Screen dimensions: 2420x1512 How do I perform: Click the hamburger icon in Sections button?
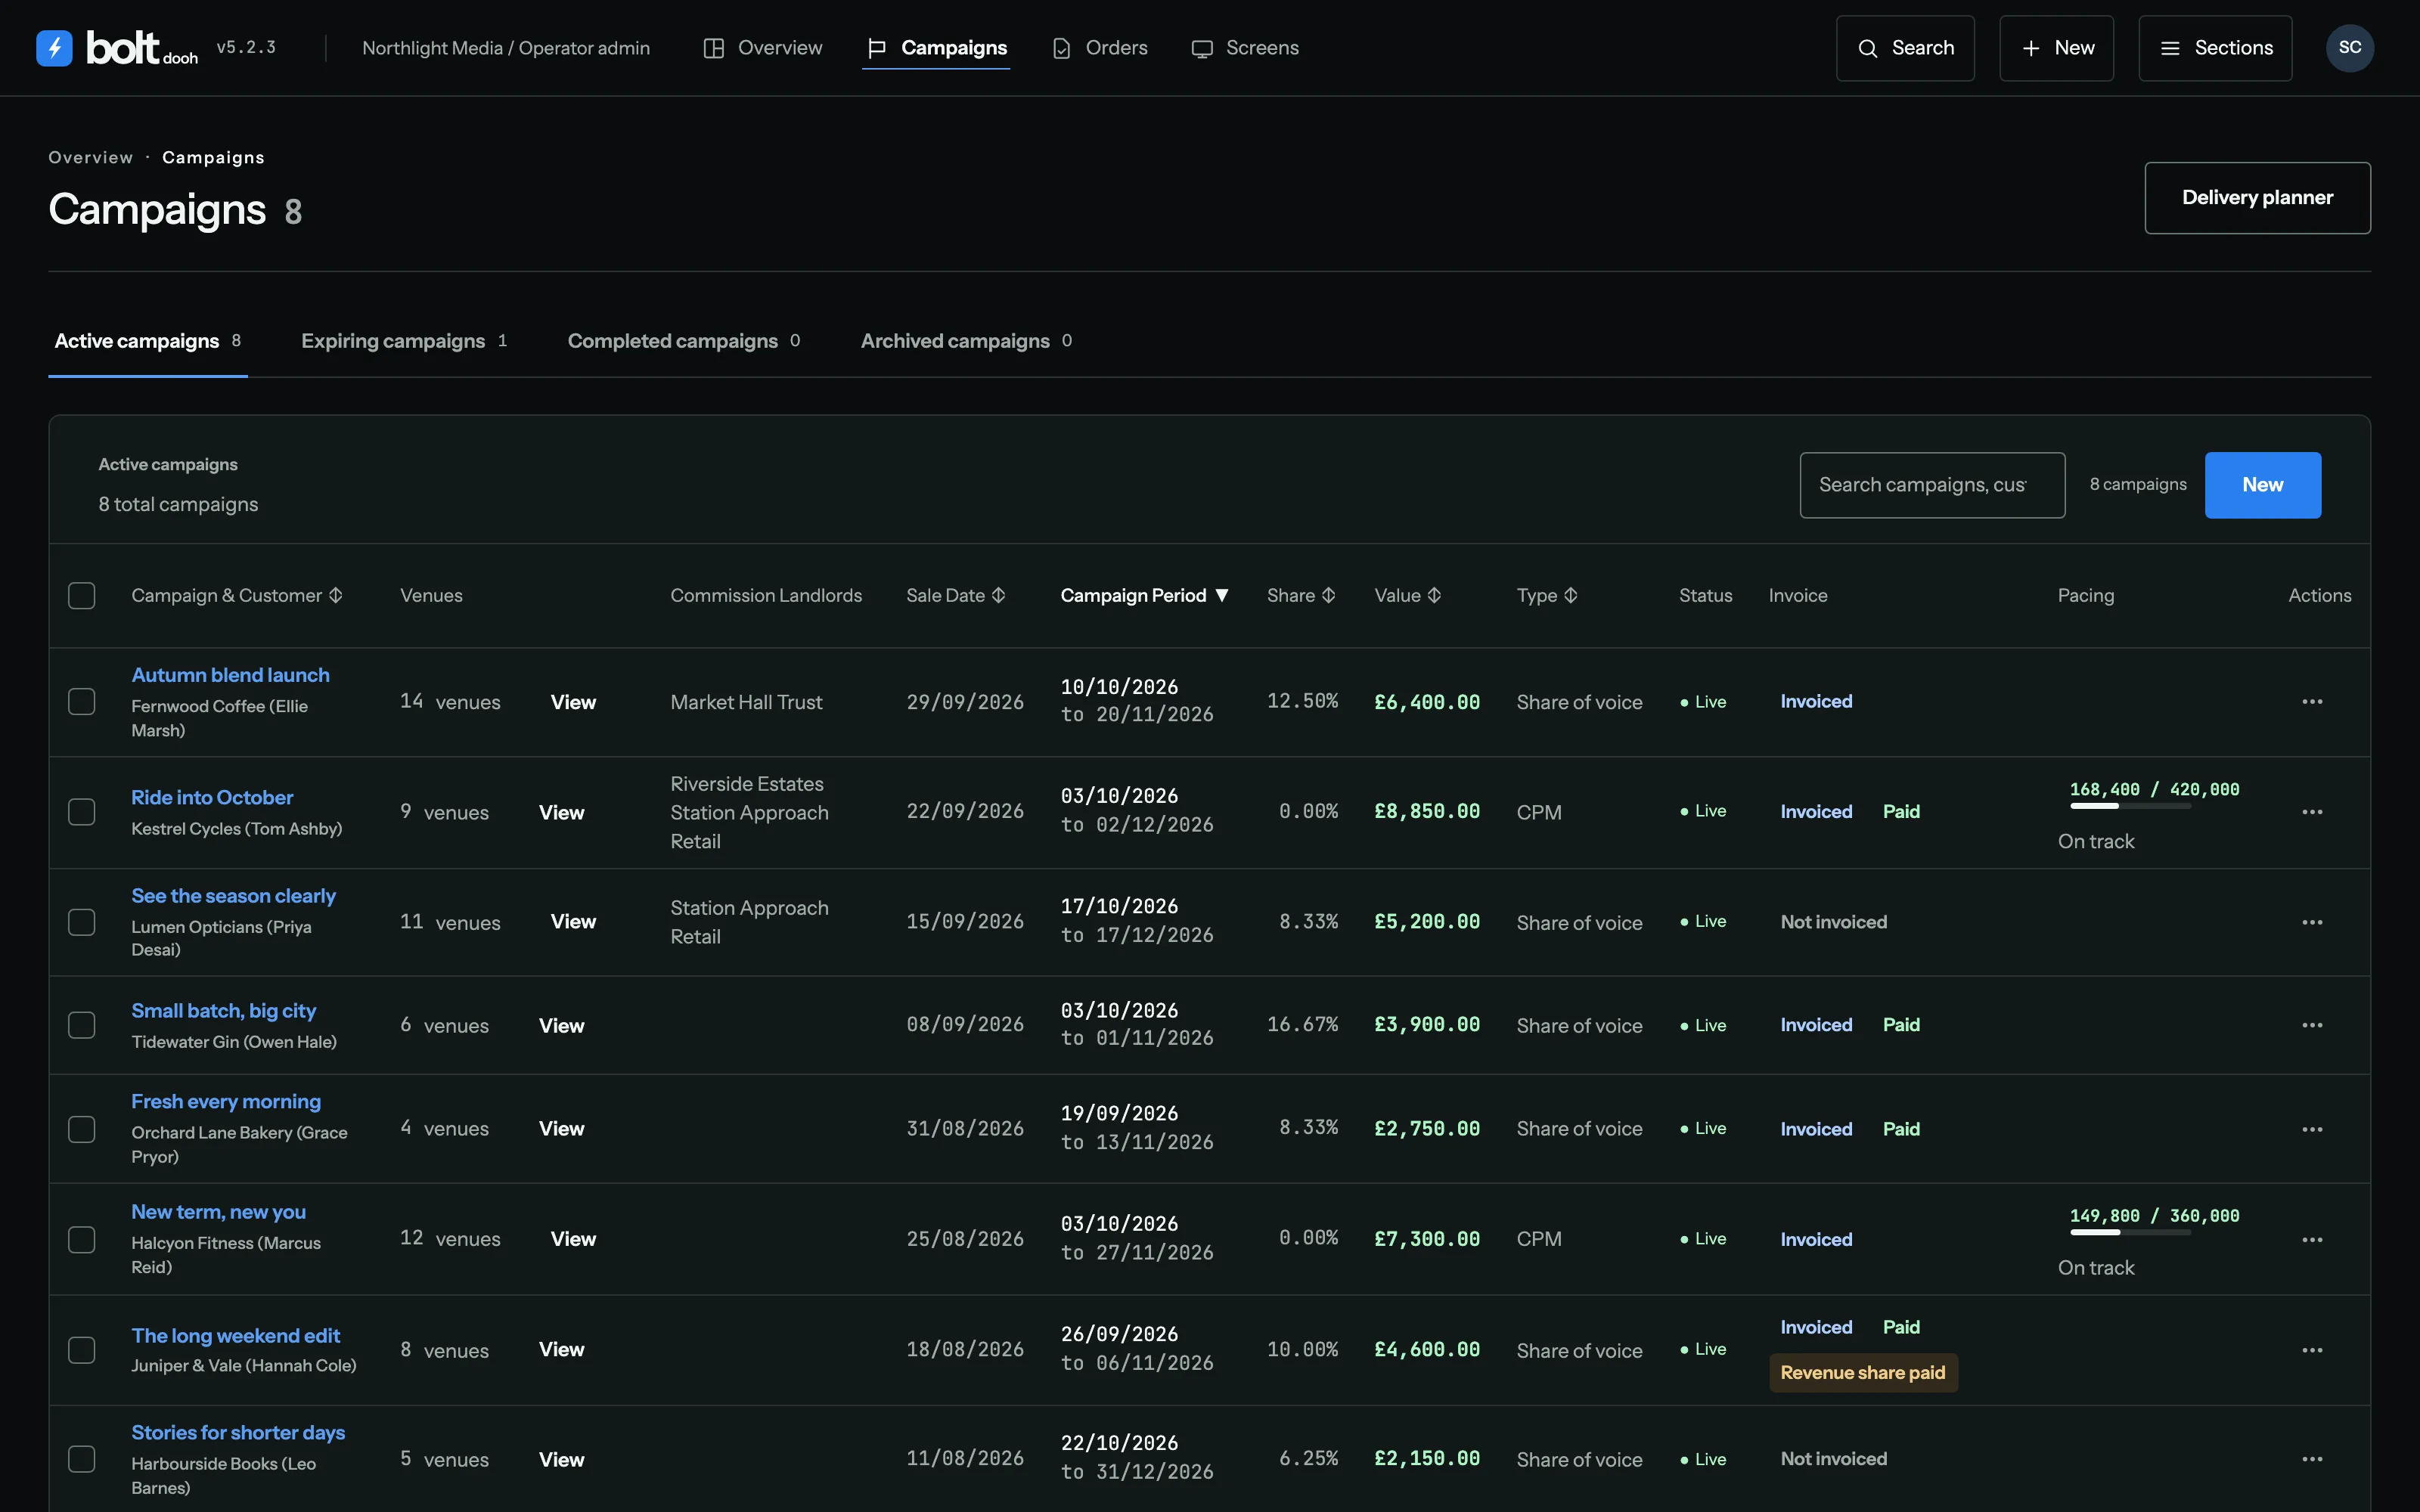click(2170, 48)
